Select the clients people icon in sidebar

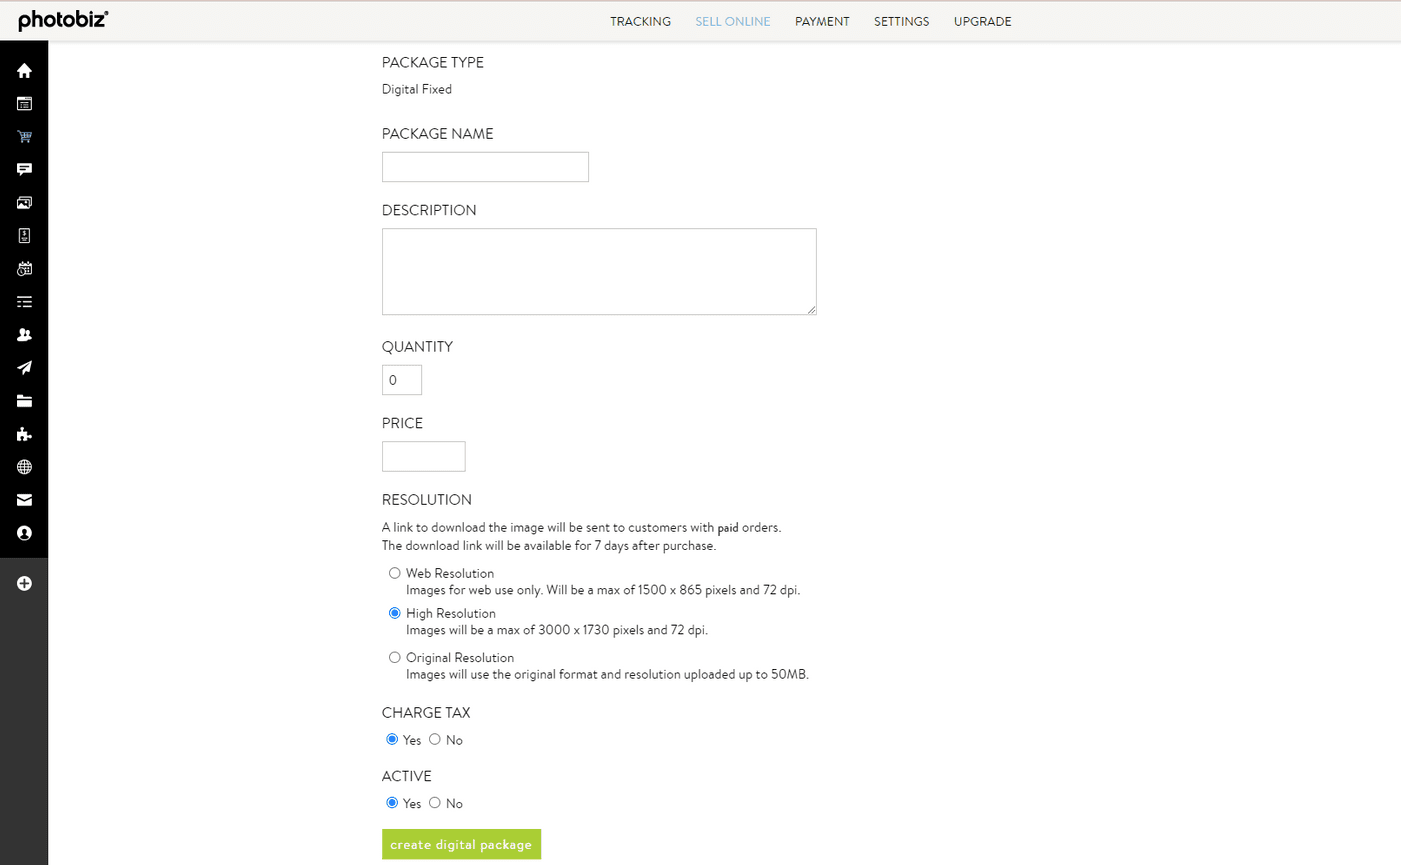click(24, 334)
